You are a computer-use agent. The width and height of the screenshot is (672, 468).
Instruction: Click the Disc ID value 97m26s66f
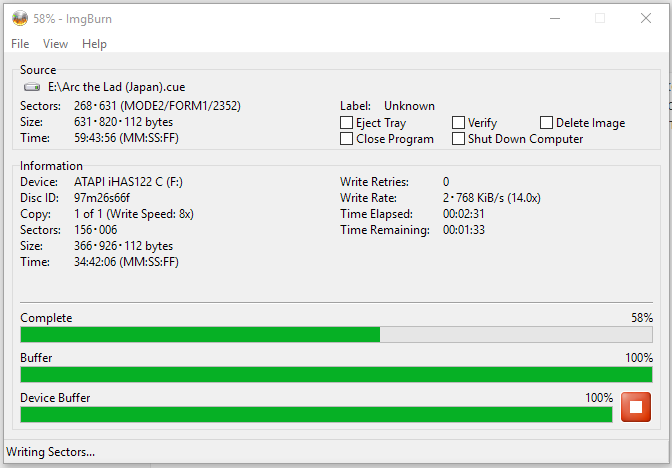[102, 198]
